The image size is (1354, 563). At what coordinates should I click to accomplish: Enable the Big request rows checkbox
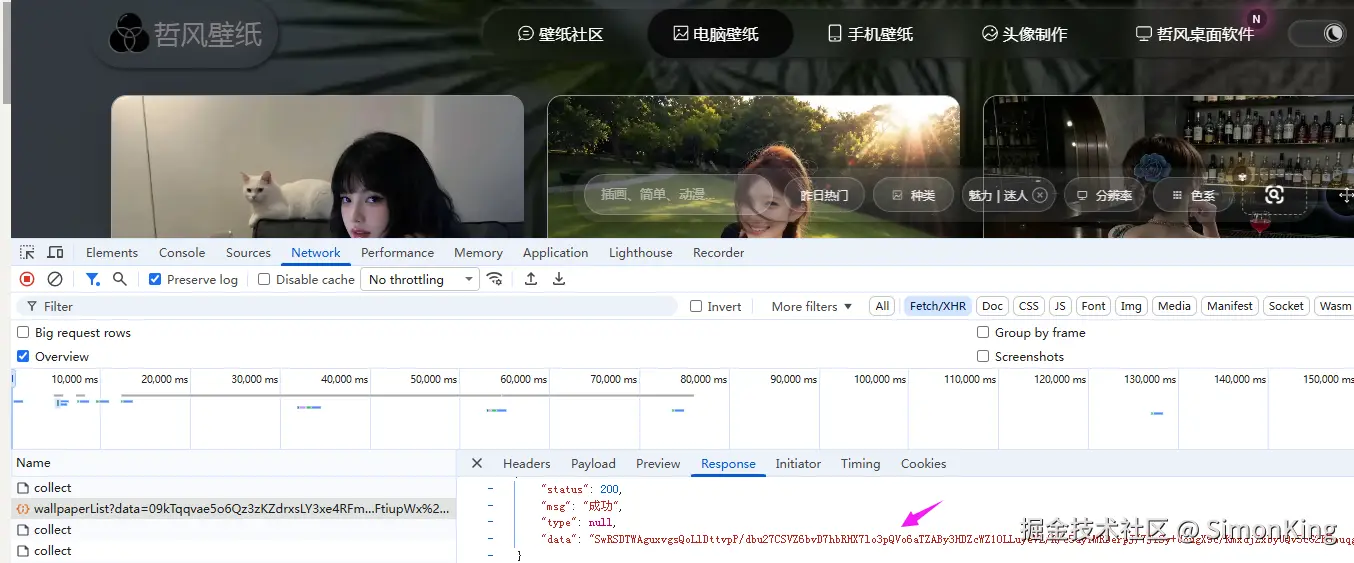[x=23, y=332]
